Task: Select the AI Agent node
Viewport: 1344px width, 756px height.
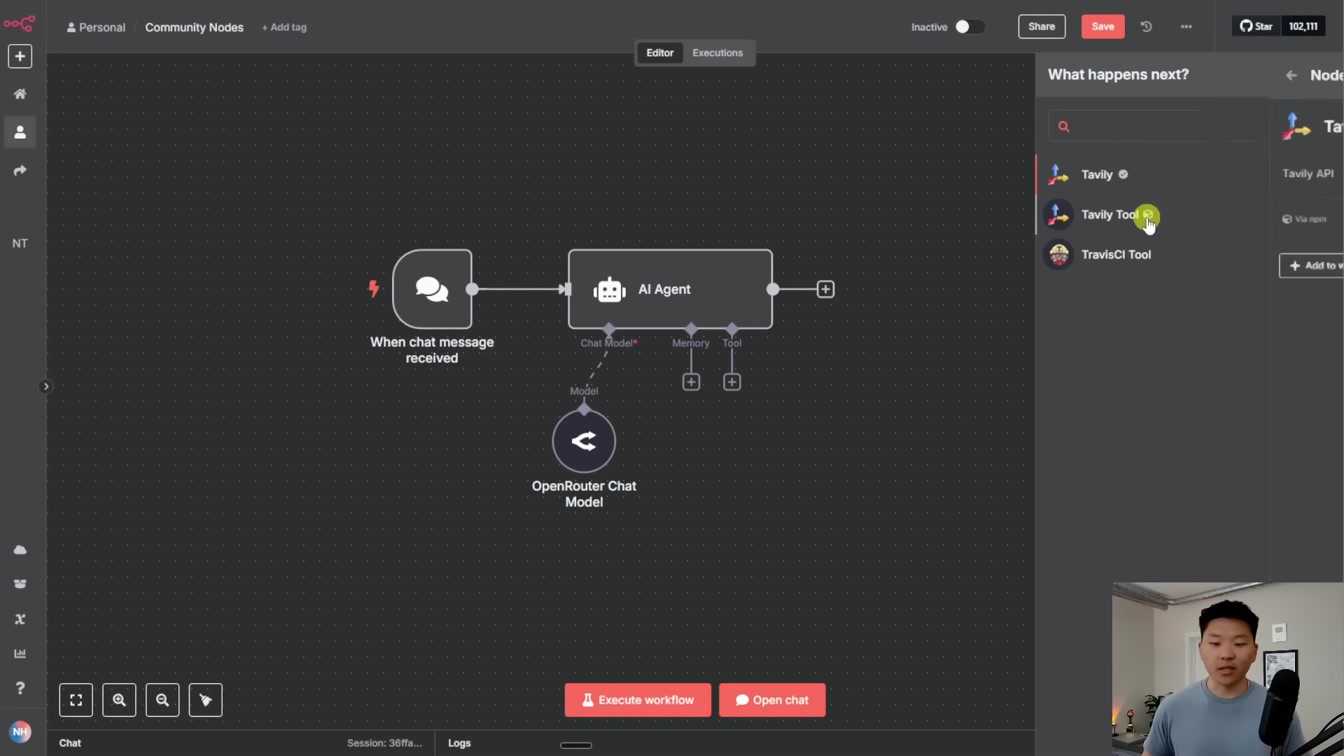Action: click(670, 289)
